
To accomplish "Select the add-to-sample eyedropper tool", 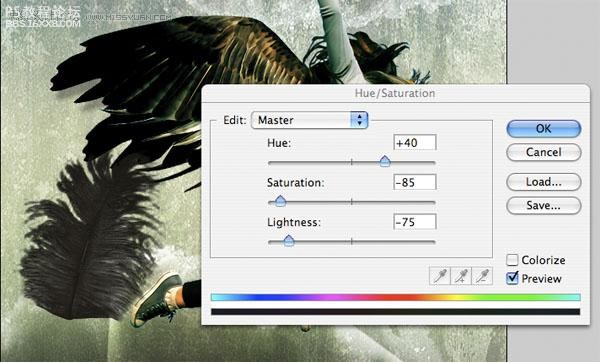I will [461, 276].
